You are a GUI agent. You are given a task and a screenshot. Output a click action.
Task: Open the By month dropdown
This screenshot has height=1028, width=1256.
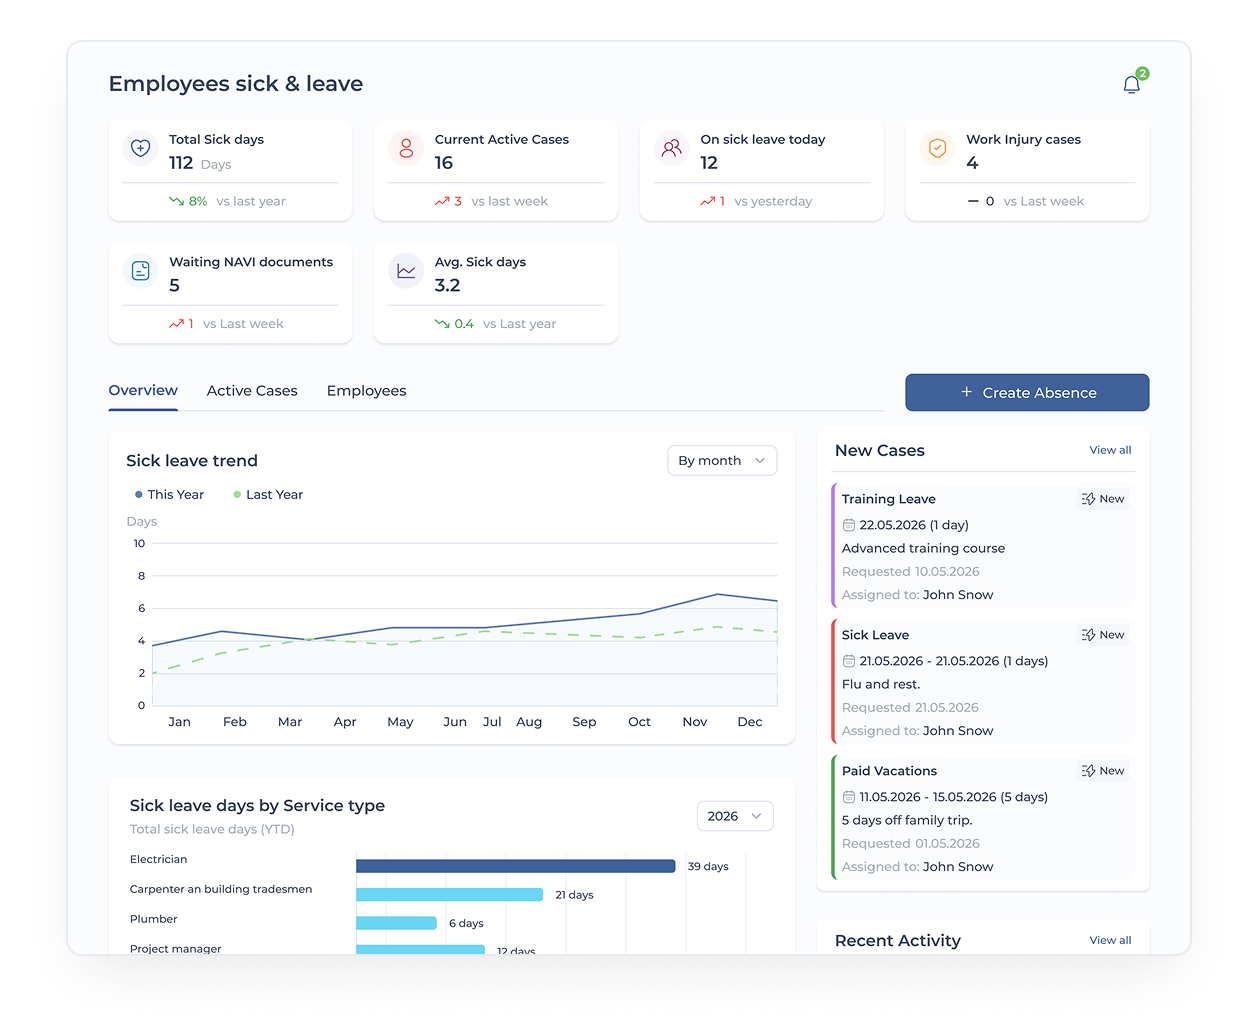coord(722,461)
